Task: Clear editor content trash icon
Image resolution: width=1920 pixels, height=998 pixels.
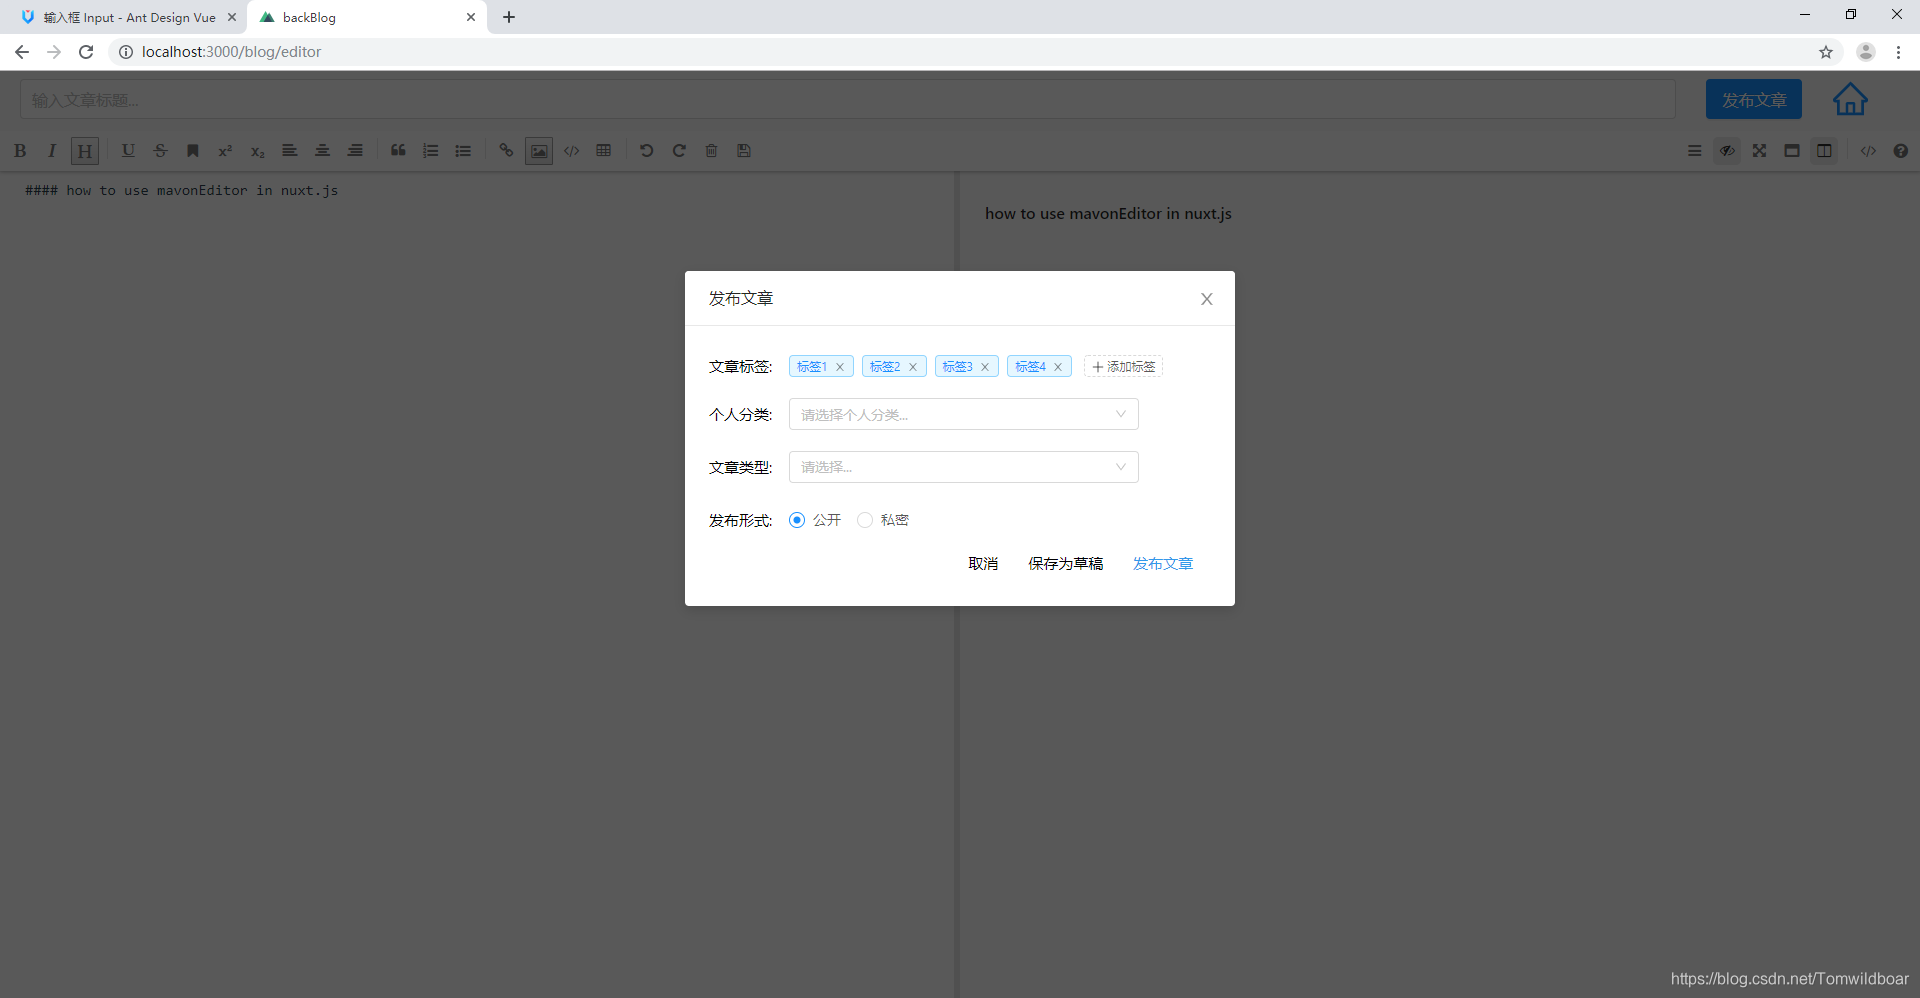Action: pos(711,151)
